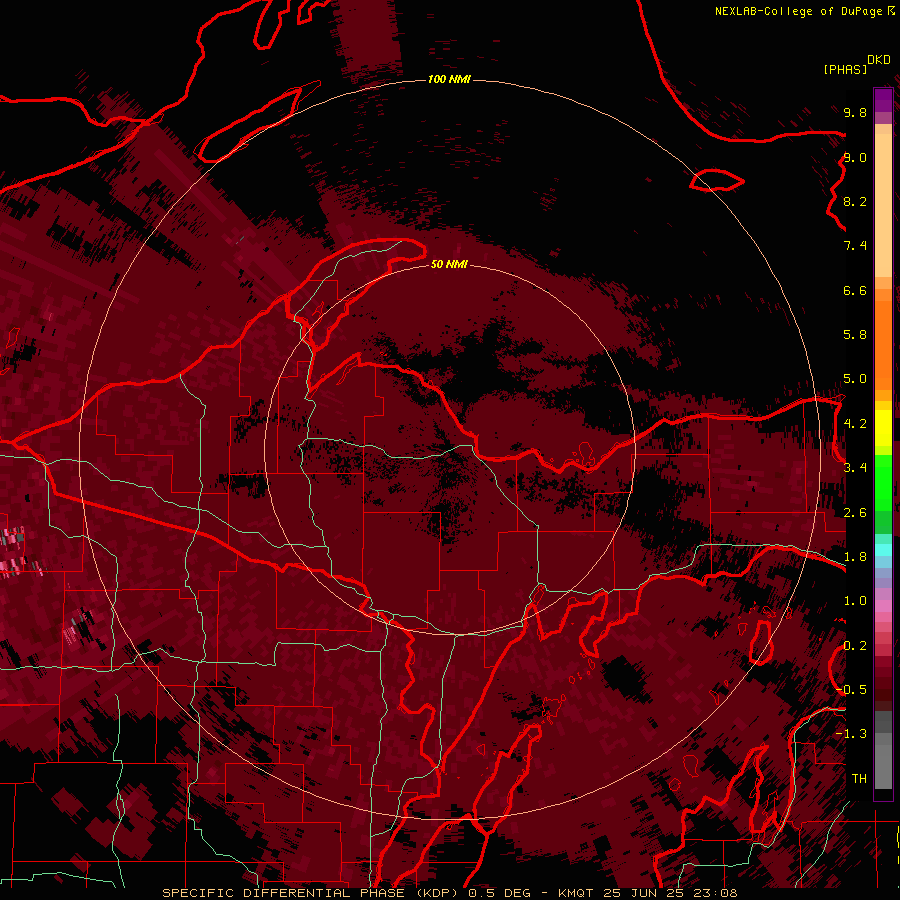Select the TH legend label
The height and width of the screenshot is (900, 900).
859,779
